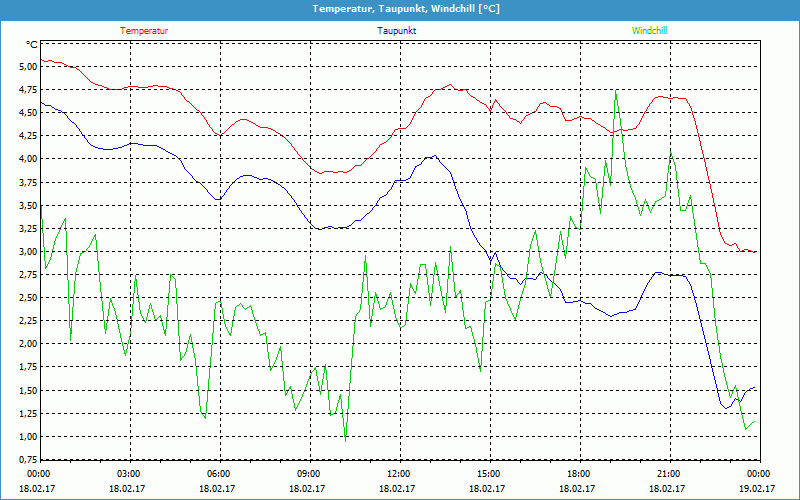Viewport: 800px width, 500px height.
Task: Select the red Temperatur legend label
Action: [144, 31]
